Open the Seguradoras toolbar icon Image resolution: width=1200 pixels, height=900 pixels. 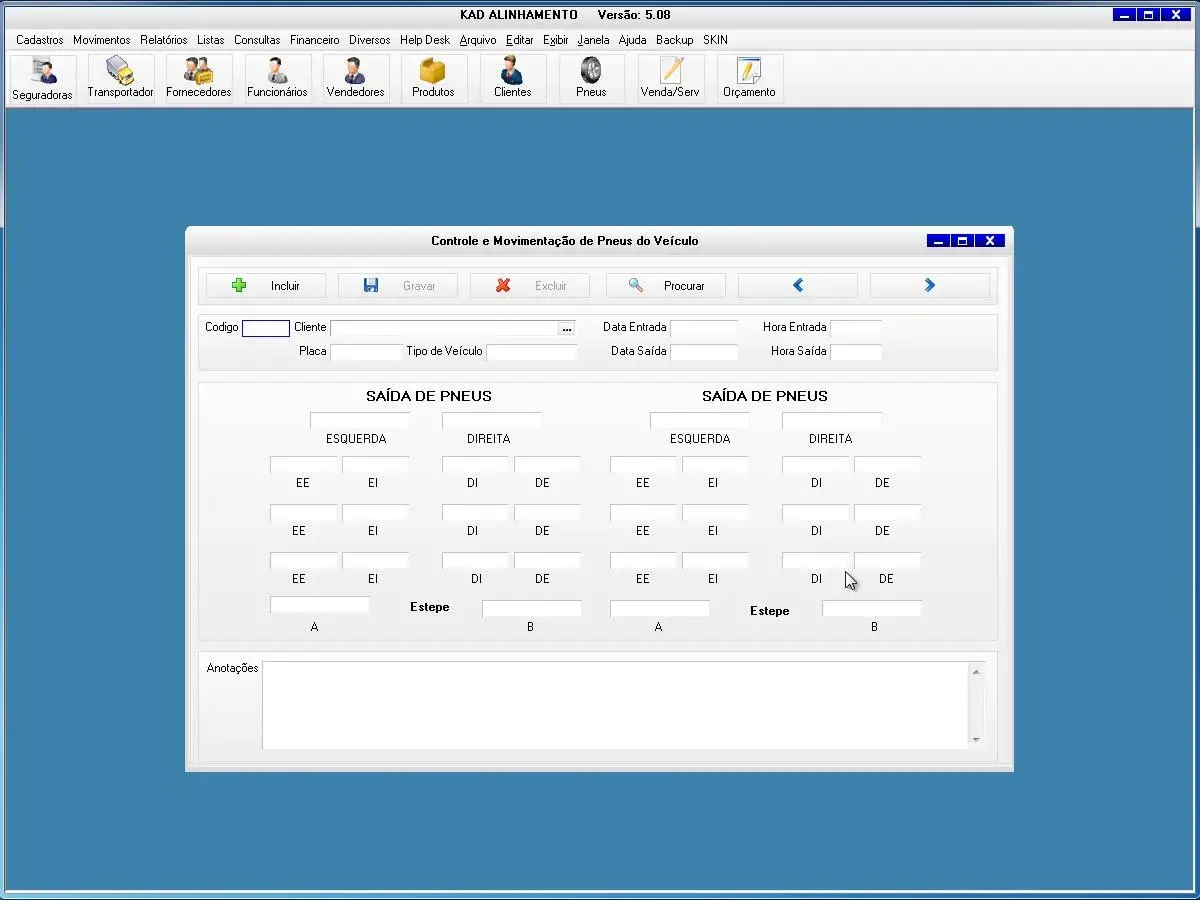point(42,79)
